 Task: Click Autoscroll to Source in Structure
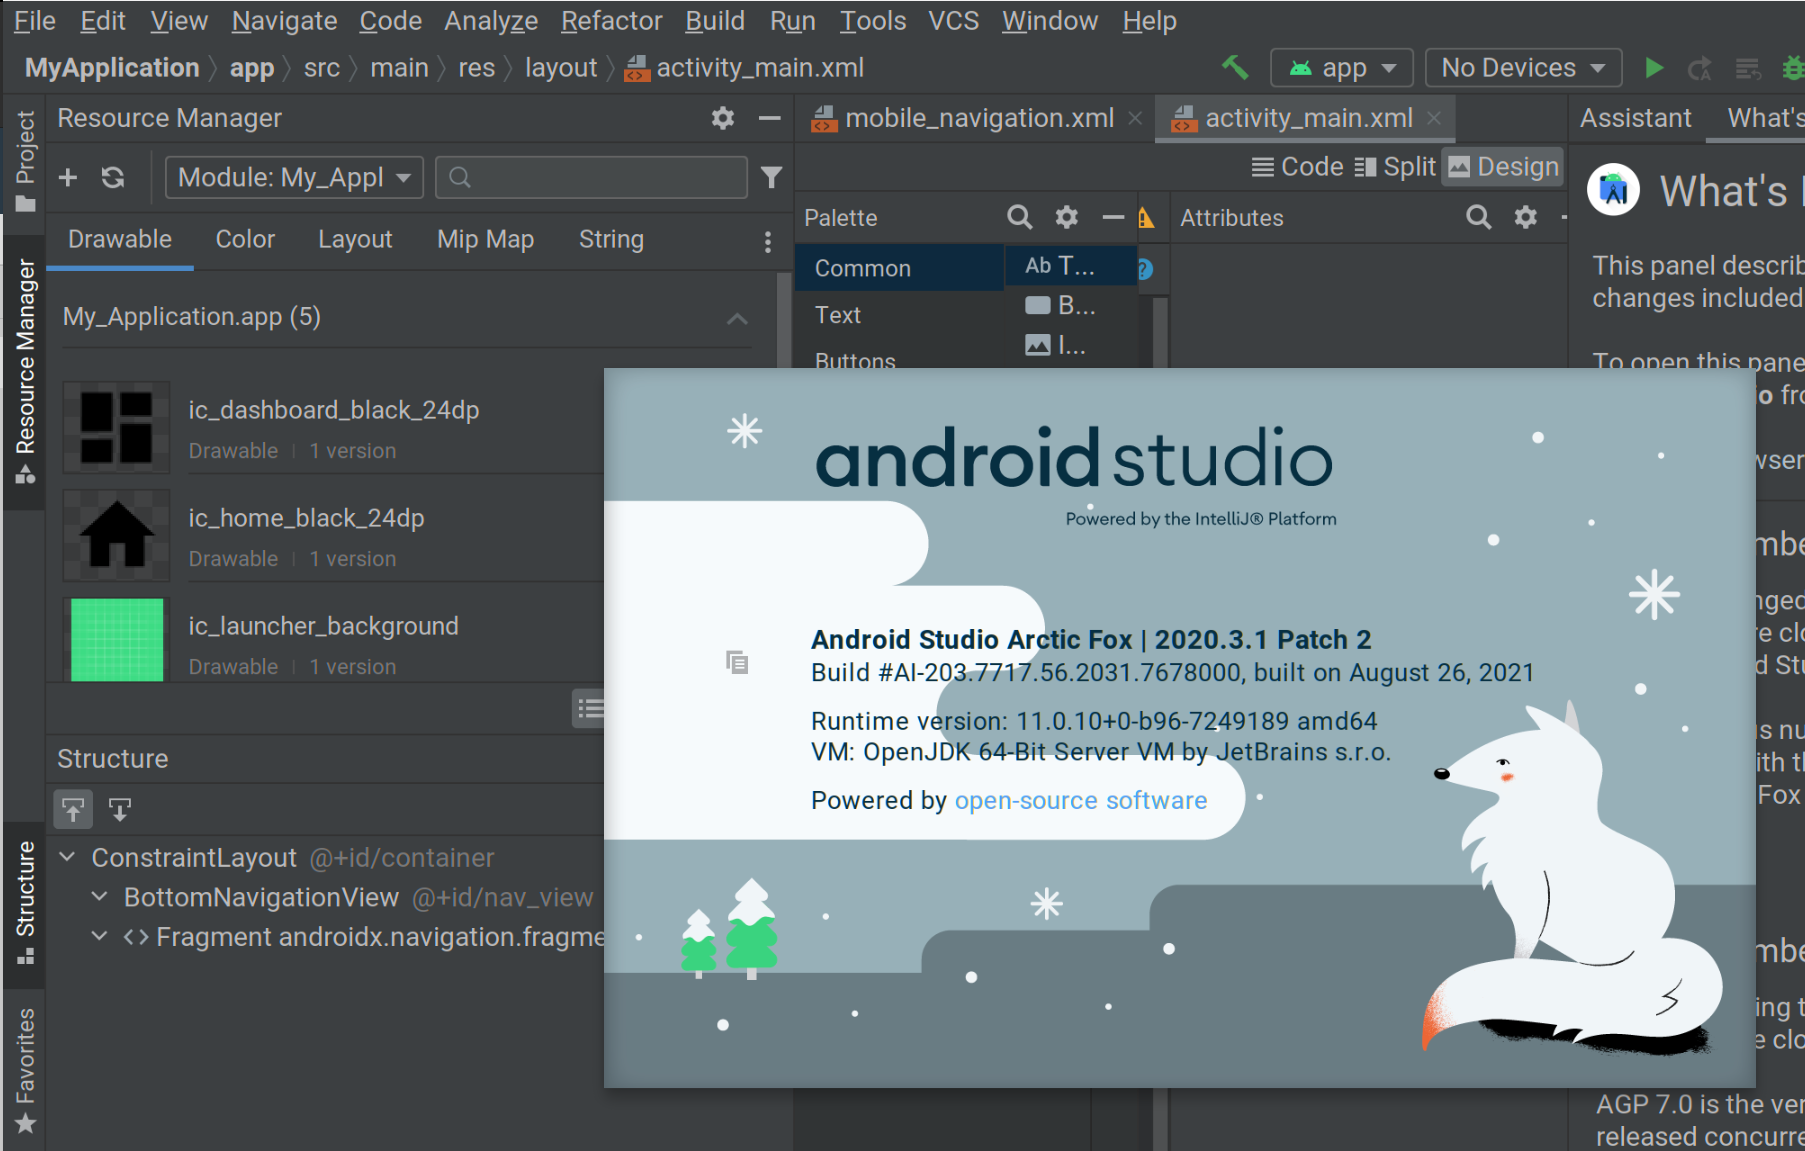(73, 809)
